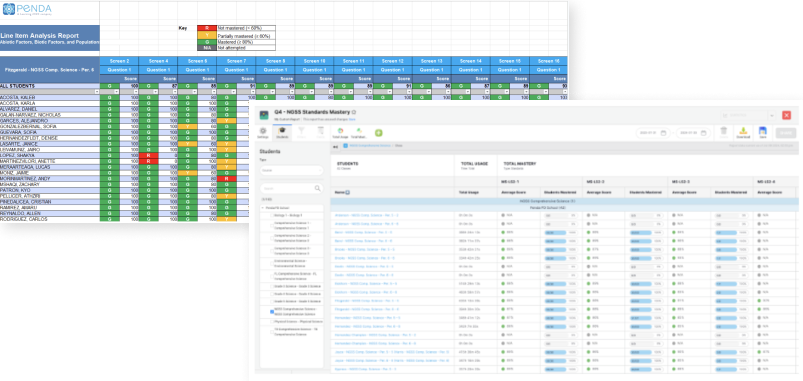Click the start date input field

(x=652, y=133)
